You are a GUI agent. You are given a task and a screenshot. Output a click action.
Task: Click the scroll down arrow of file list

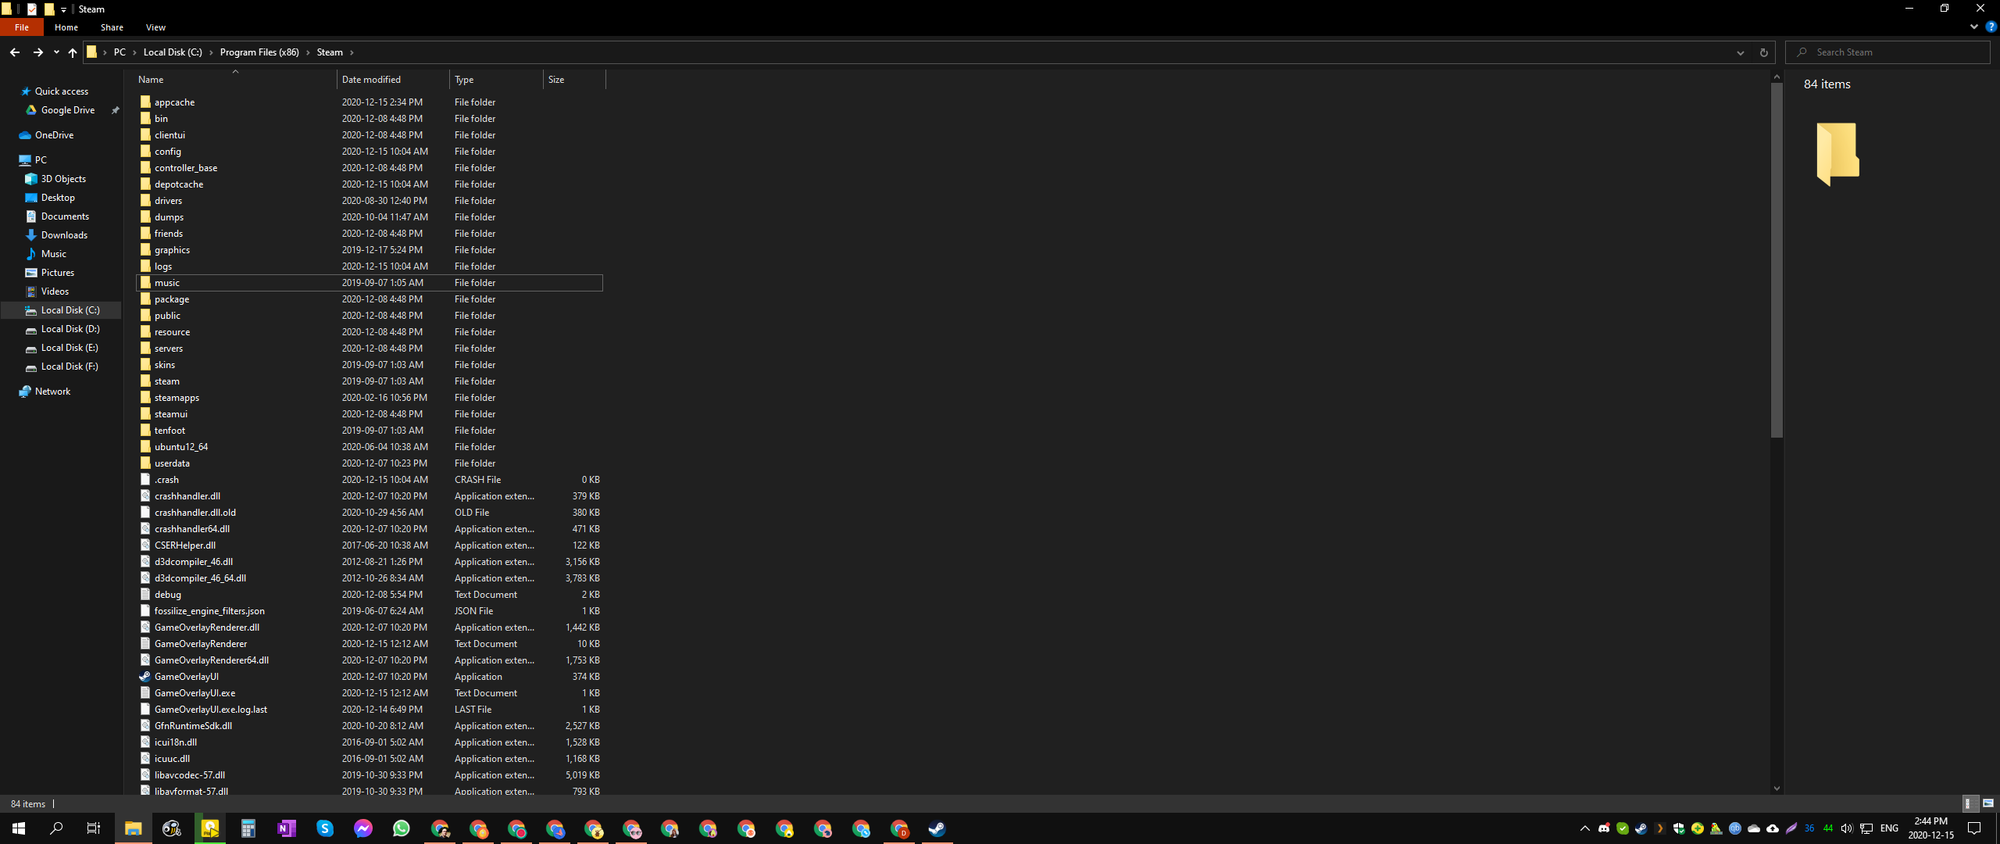click(1776, 788)
